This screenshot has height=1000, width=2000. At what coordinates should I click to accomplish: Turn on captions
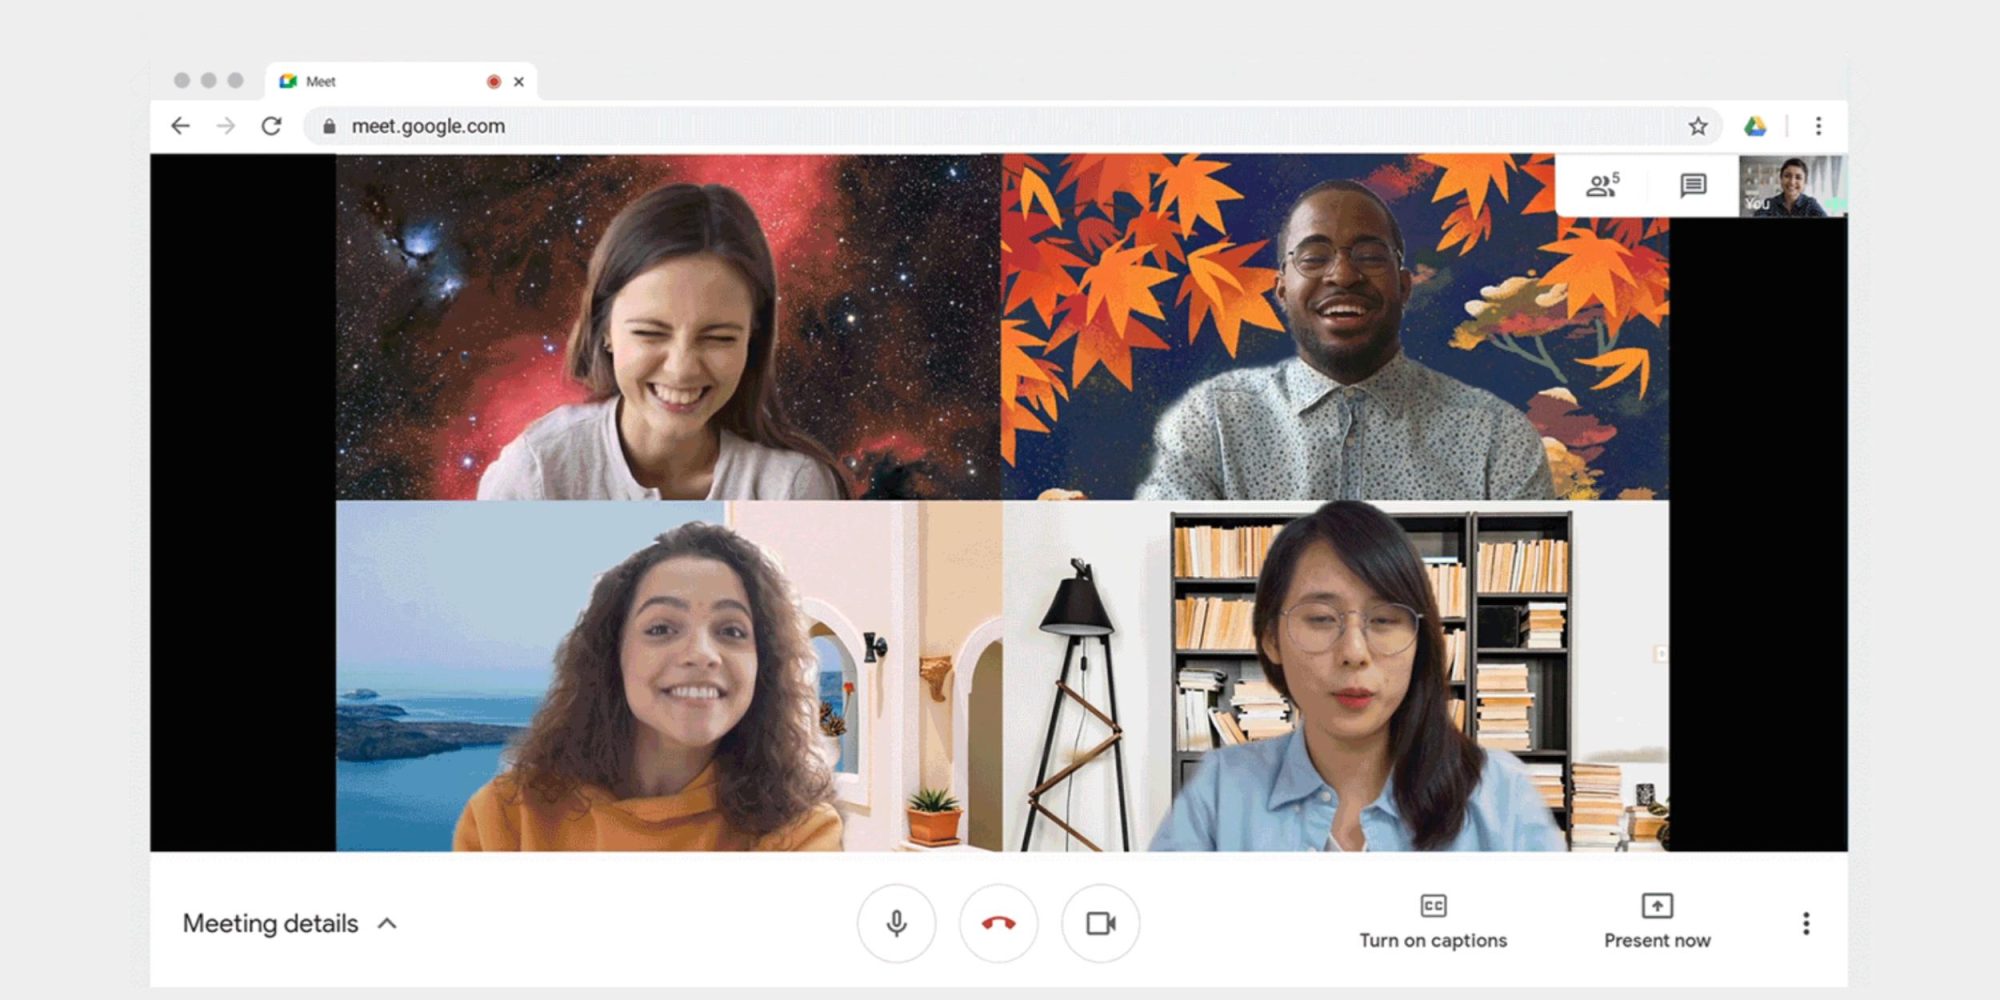[x=1432, y=921]
